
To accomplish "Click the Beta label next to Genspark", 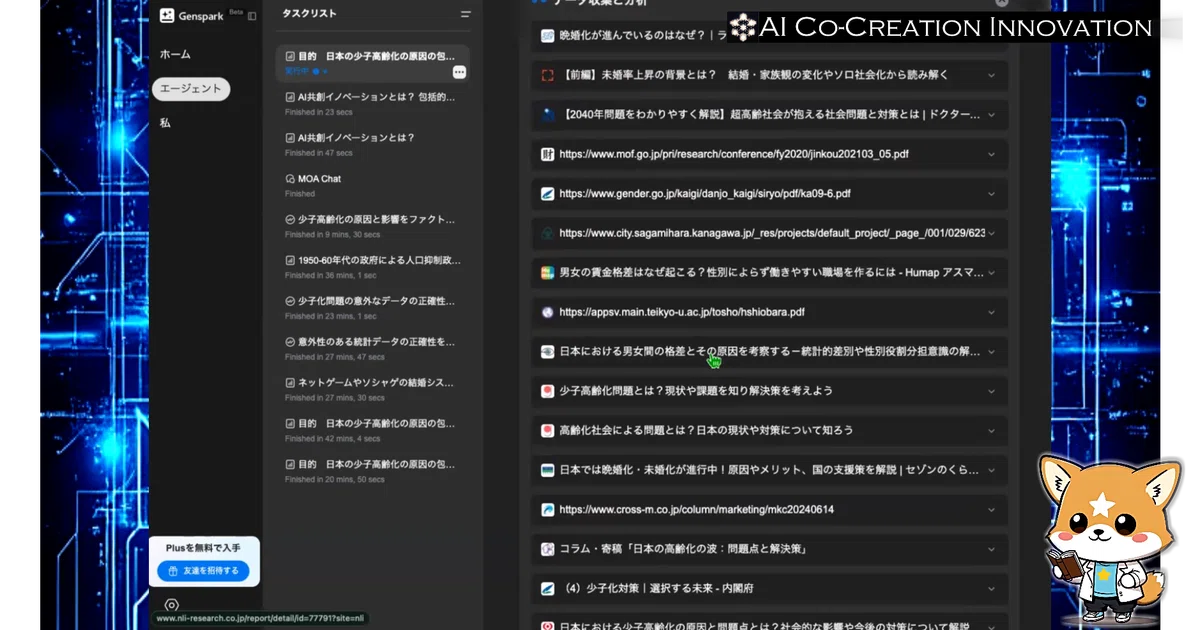I will [236, 12].
